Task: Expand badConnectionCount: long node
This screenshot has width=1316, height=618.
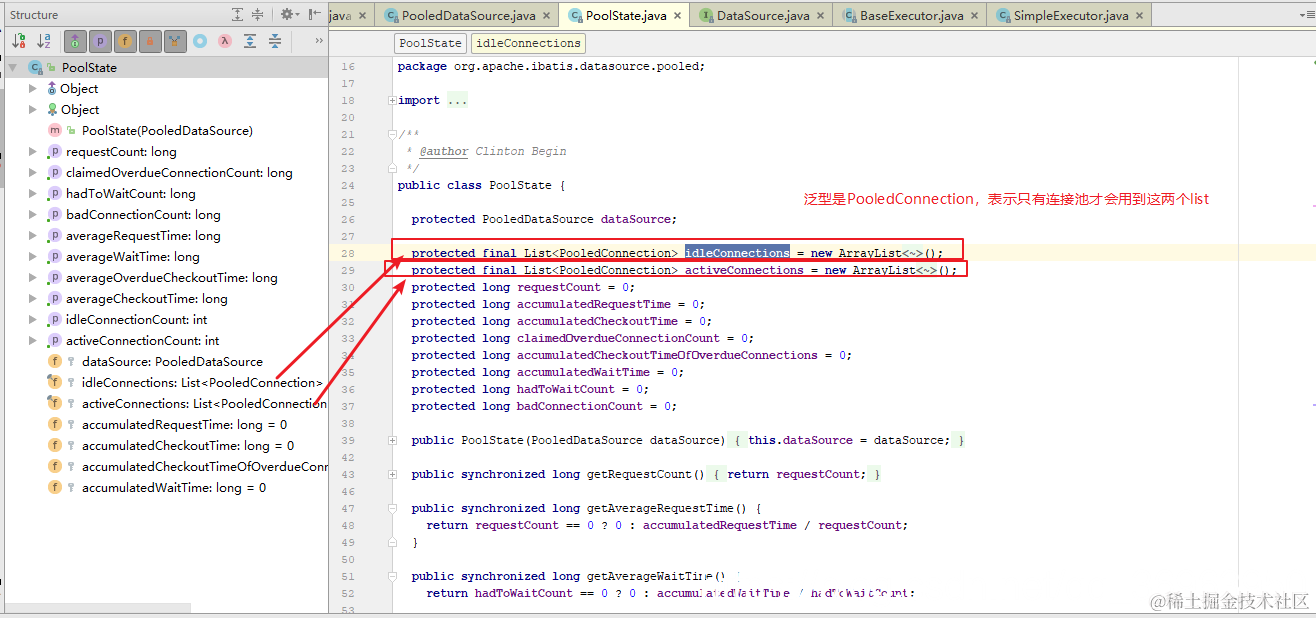Action: (x=33, y=215)
